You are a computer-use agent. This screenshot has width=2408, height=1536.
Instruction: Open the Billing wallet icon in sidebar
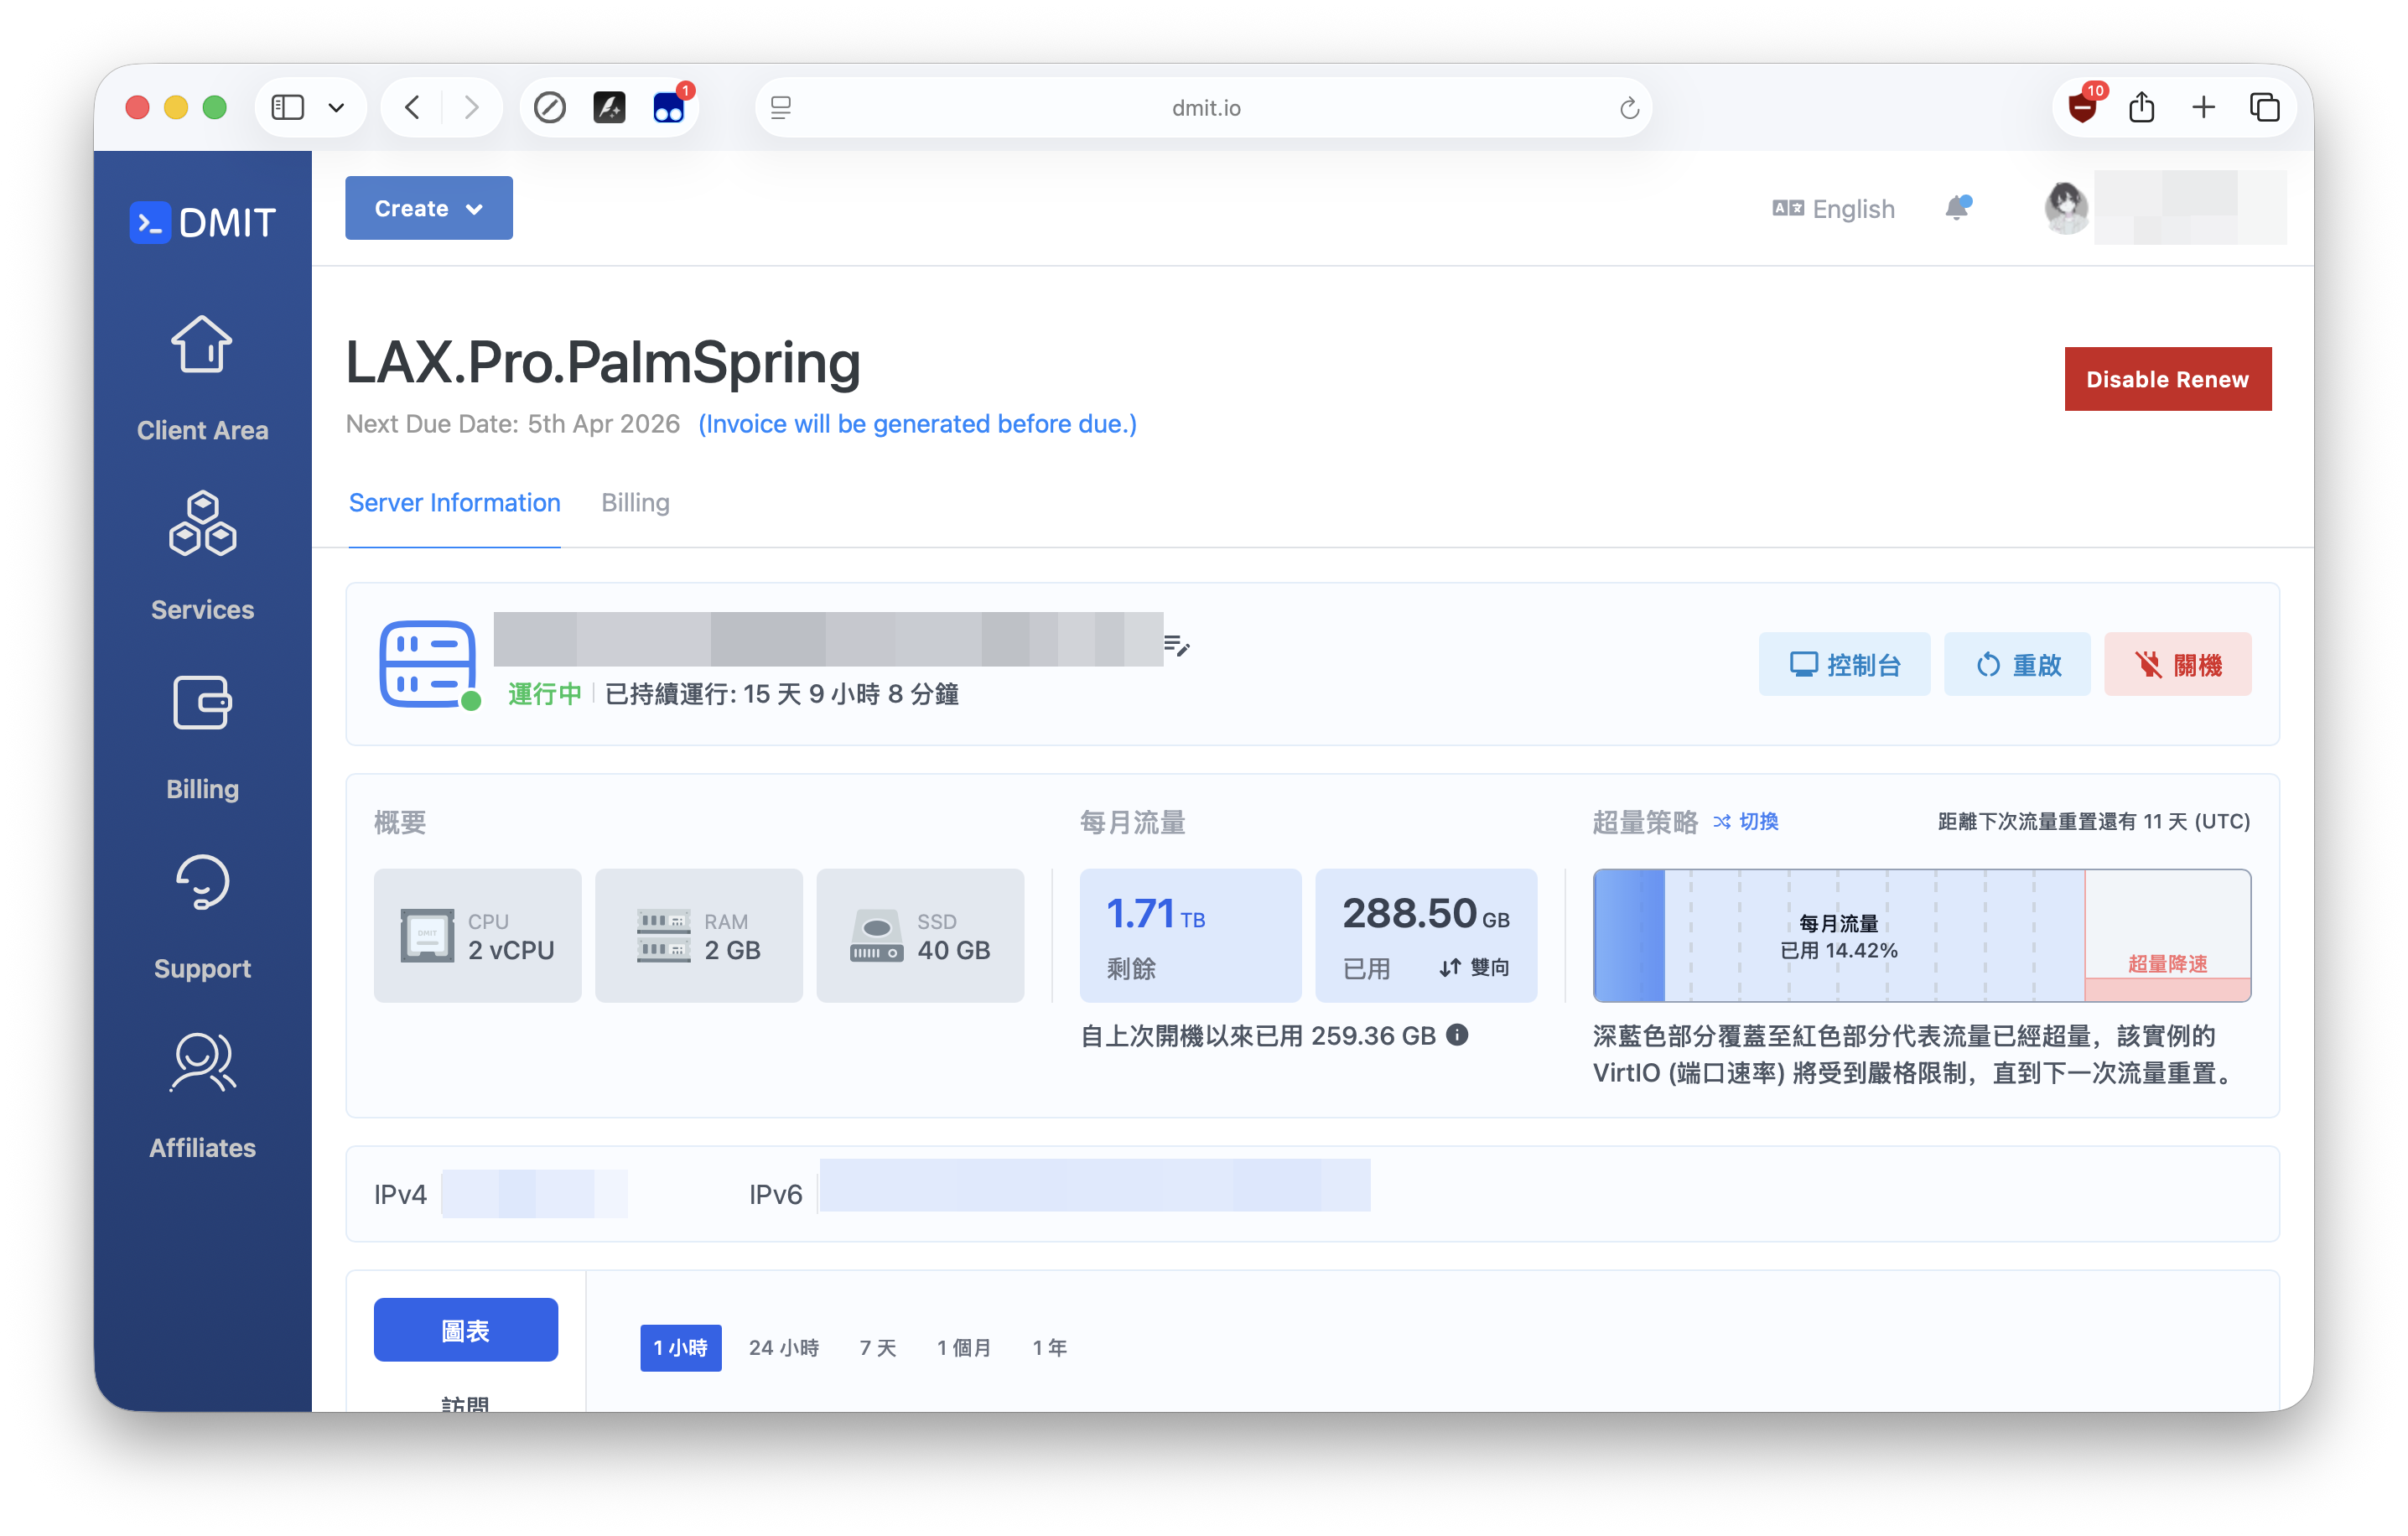[x=202, y=703]
